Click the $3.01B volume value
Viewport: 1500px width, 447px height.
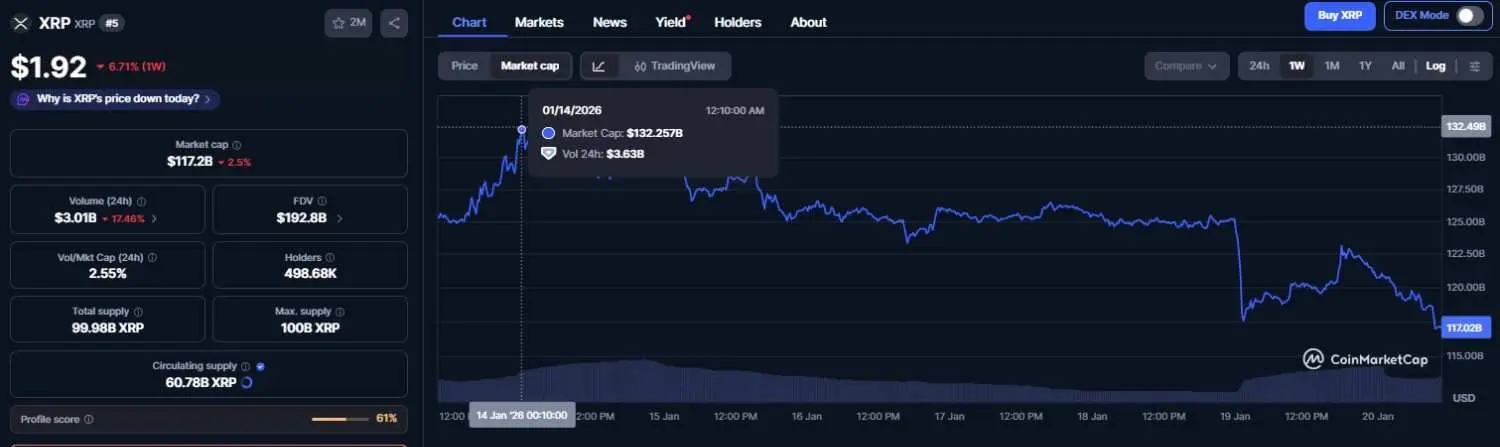click(76, 218)
